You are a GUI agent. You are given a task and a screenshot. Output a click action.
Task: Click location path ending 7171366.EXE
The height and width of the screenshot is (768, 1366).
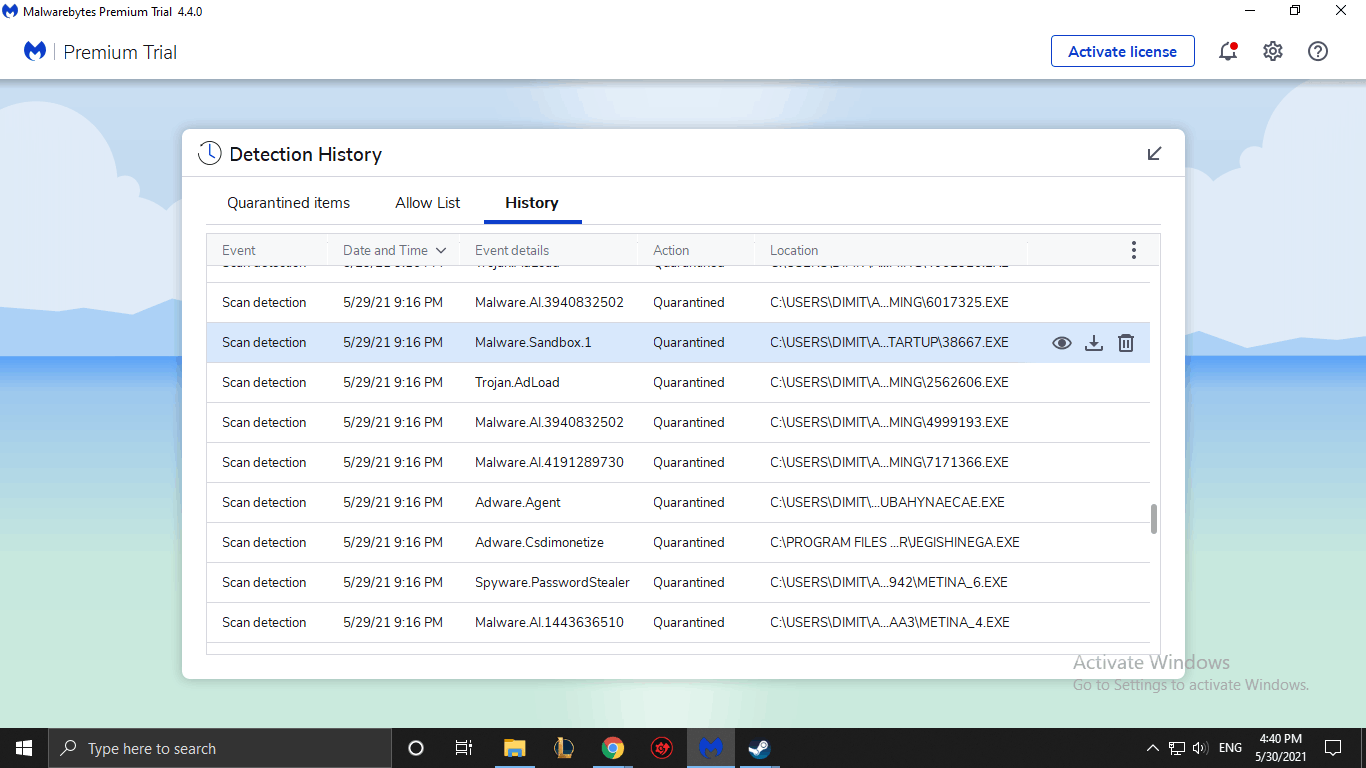click(x=889, y=462)
